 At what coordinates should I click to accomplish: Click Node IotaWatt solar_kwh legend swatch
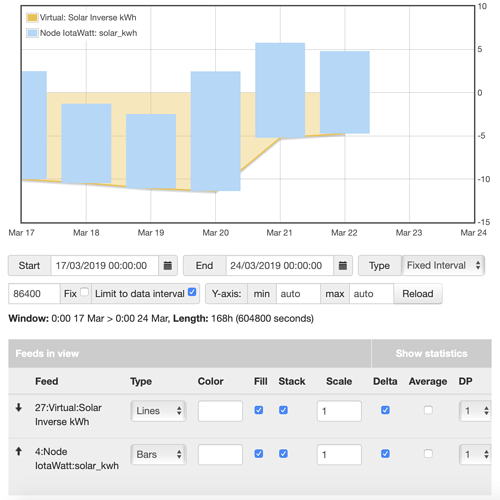pos(32,33)
